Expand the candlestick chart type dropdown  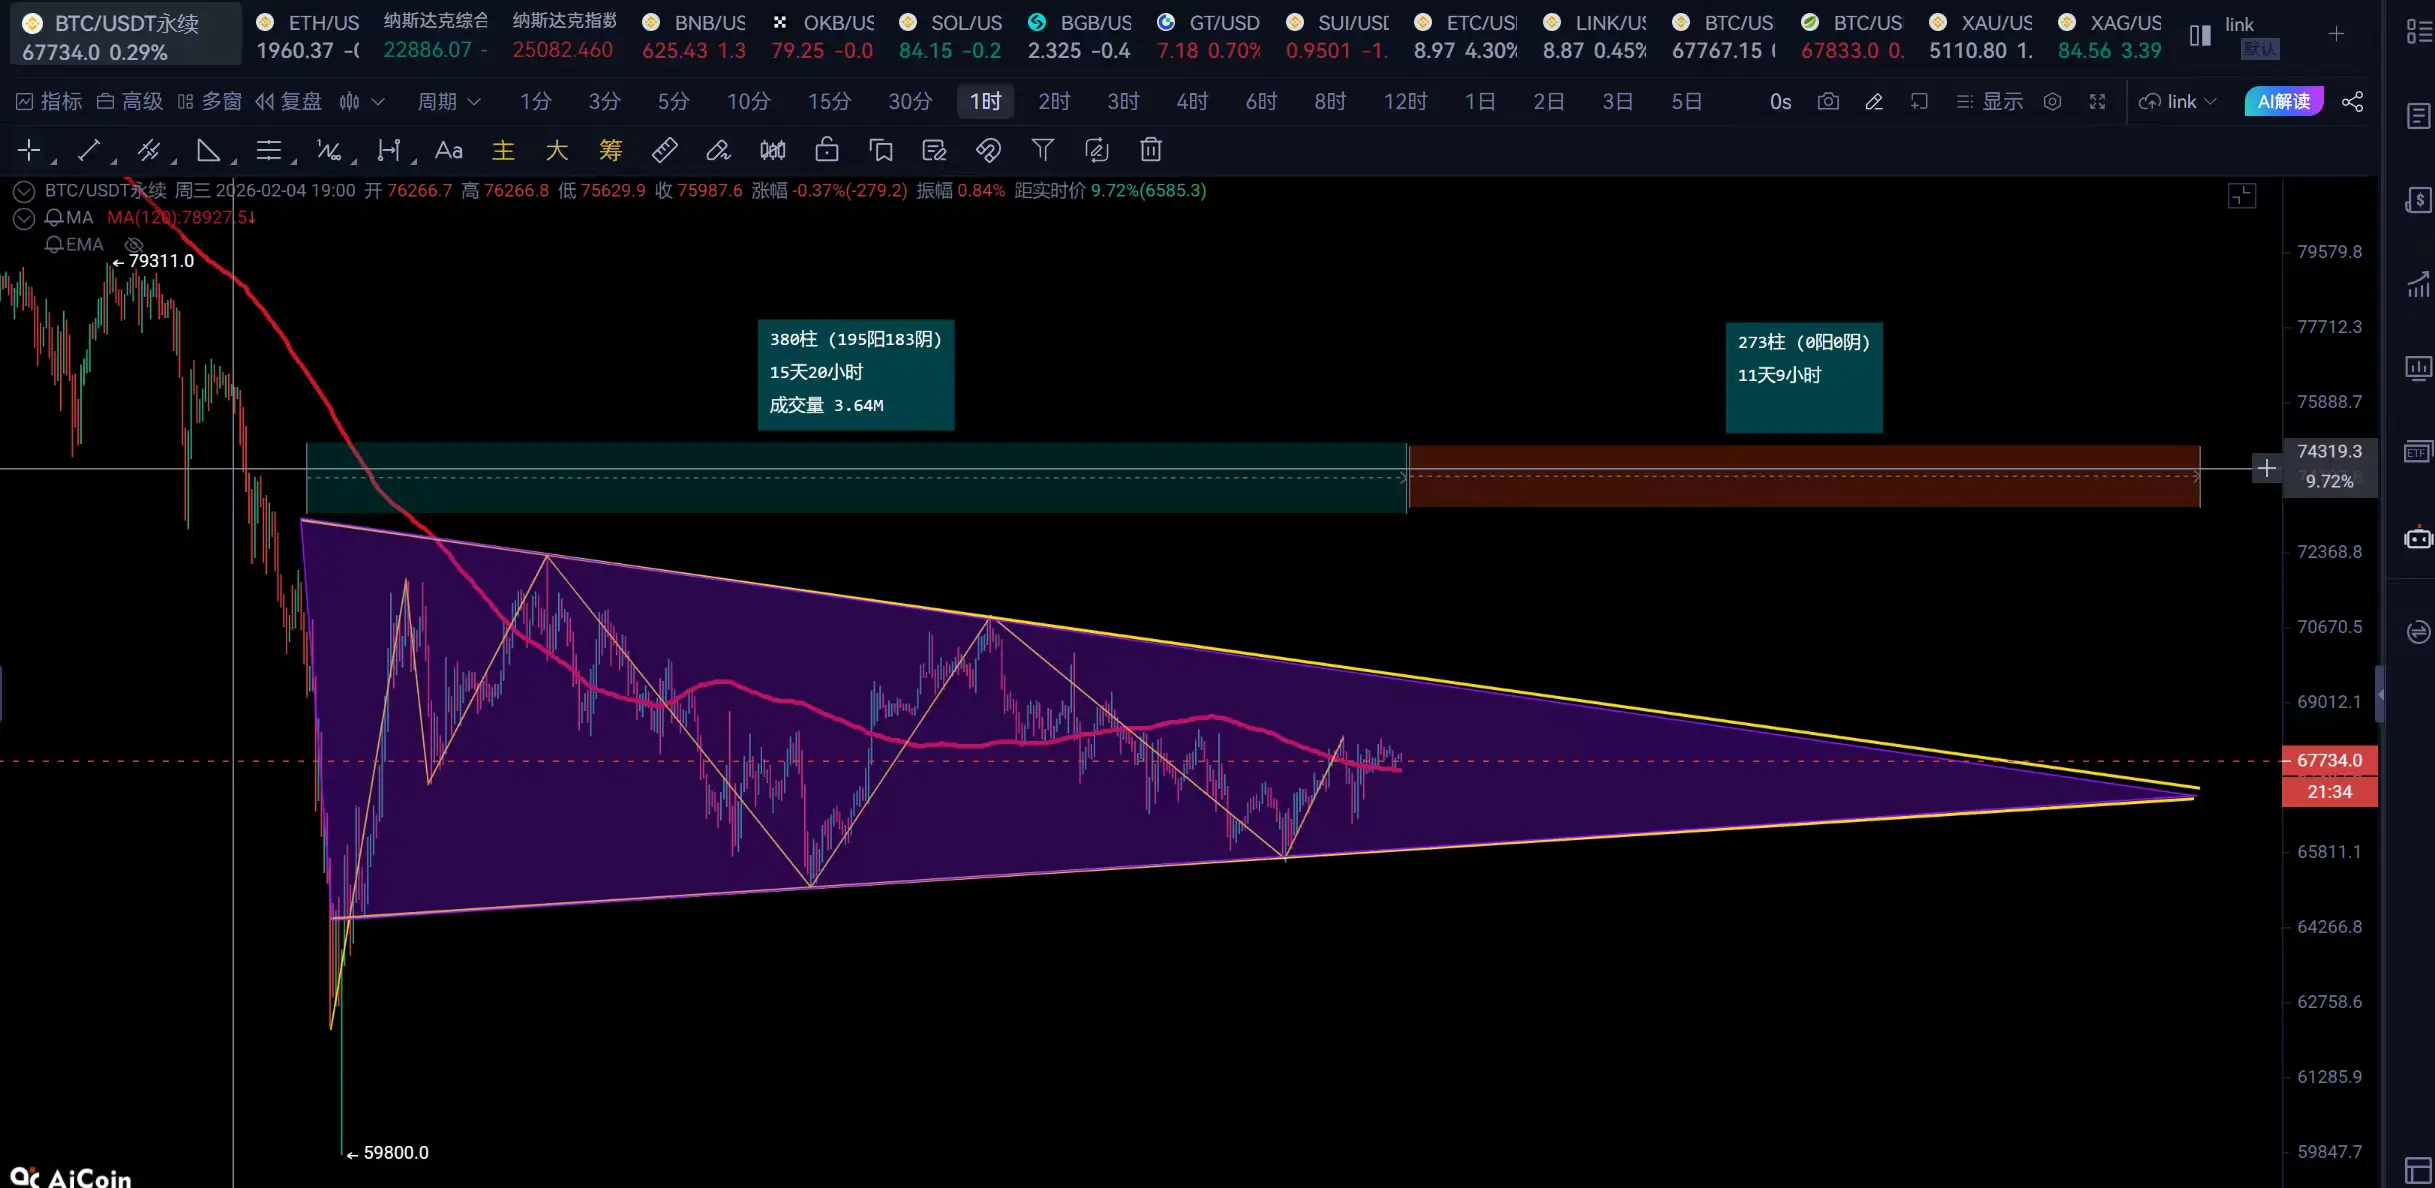click(377, 101)
